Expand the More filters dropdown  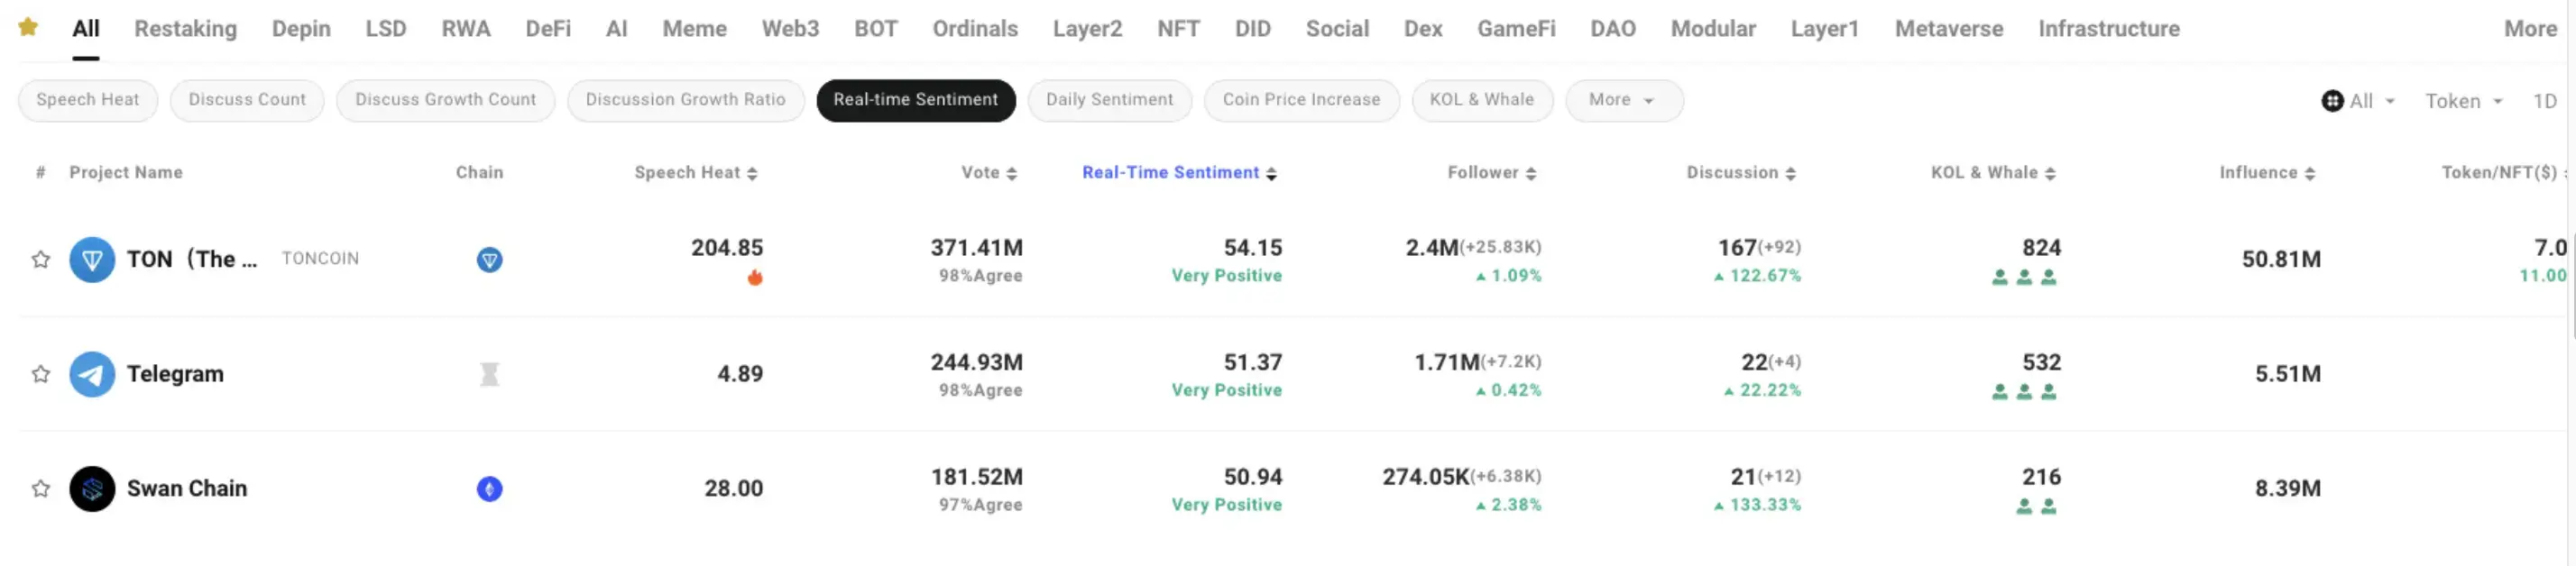[x=1622, y=100]
